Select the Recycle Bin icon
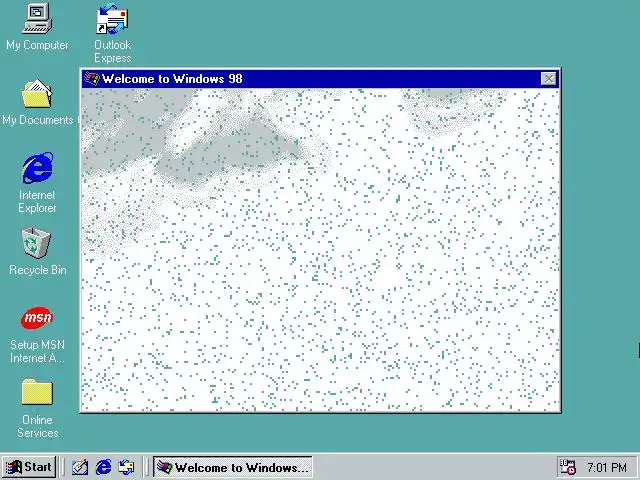The width and height of the screenshot is (640, 480). pos(36,243)
